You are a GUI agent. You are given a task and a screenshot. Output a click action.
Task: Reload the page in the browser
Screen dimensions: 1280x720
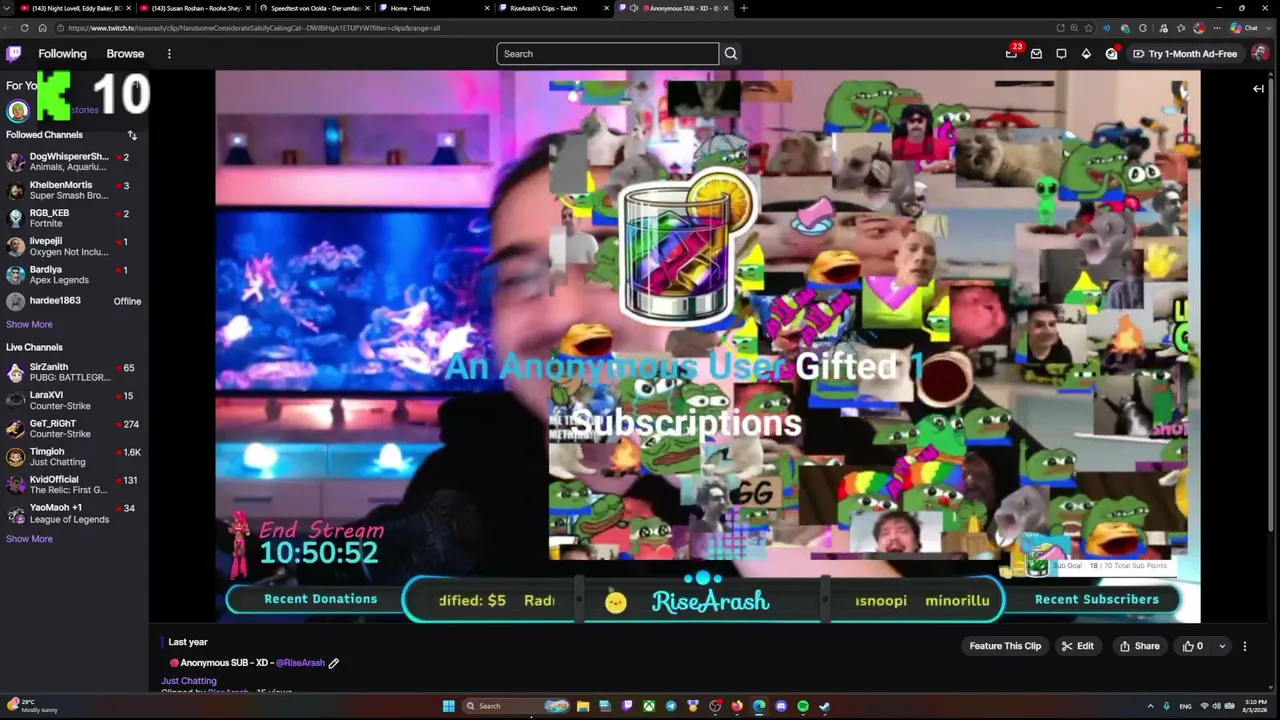coord(24,28)
